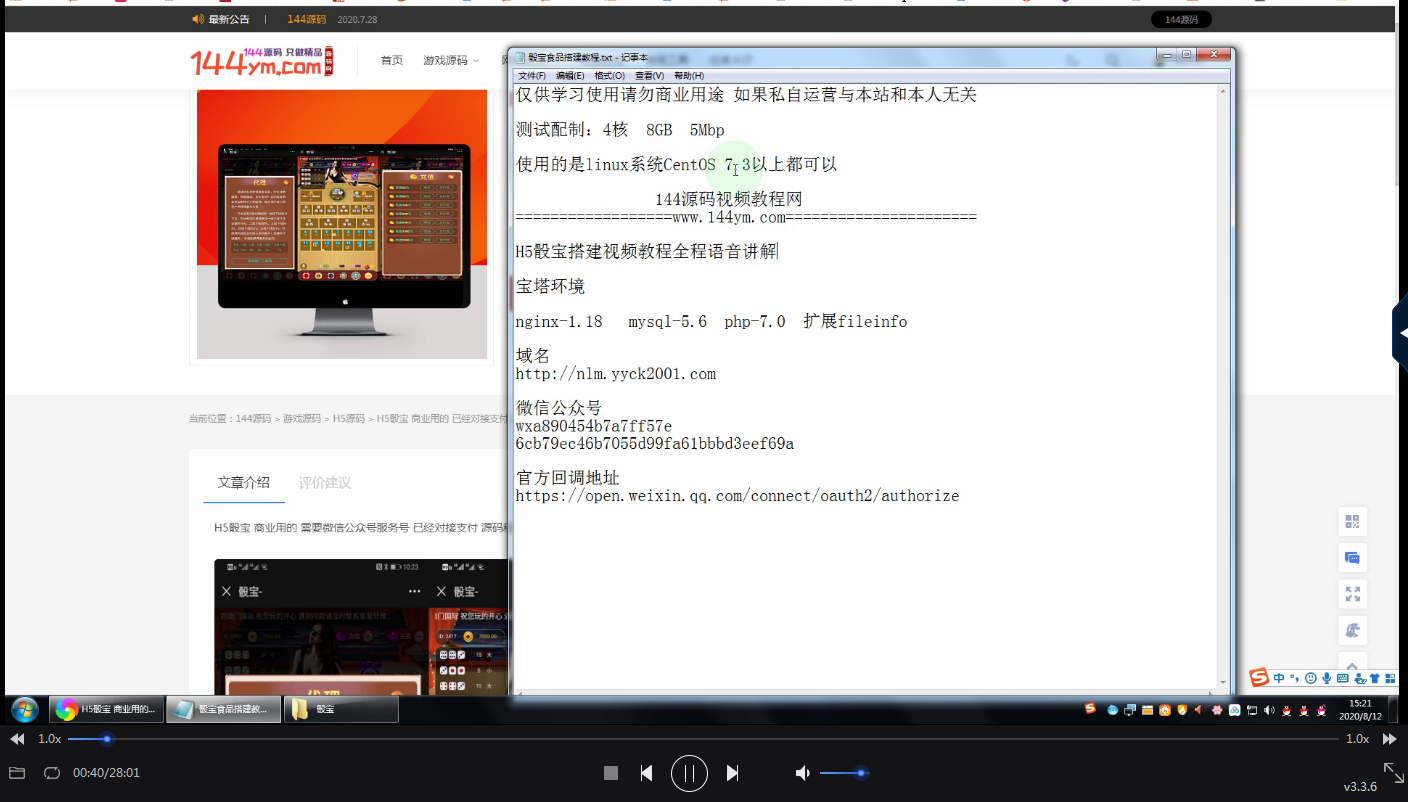Open the chat bubbles sidebar icon
The image size is (1408, 802).
tap(1352, 558)
